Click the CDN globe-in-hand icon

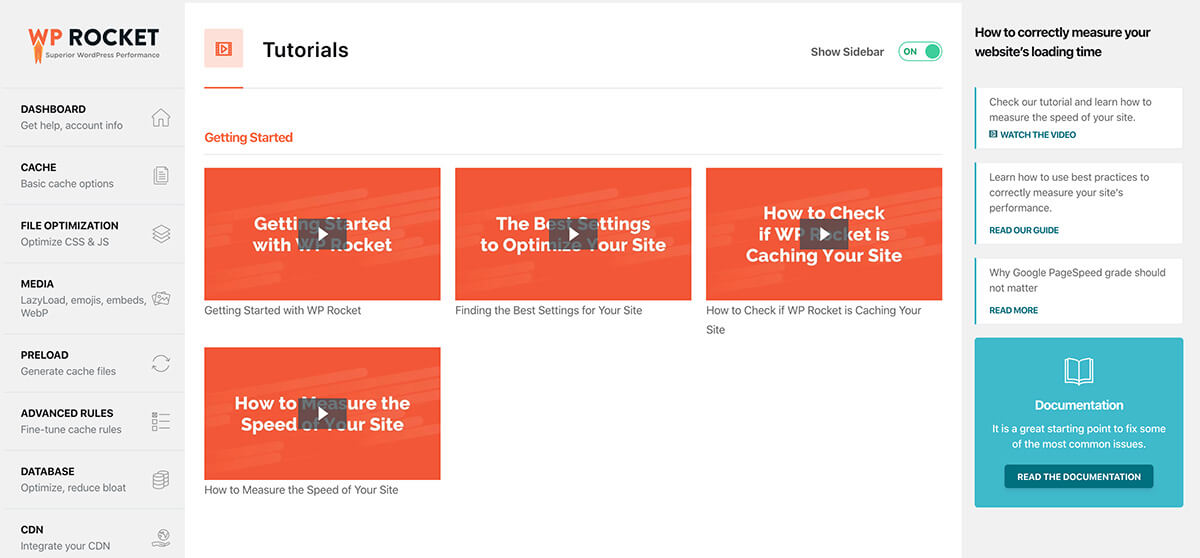pyautogui.click(x=160, y=538)
